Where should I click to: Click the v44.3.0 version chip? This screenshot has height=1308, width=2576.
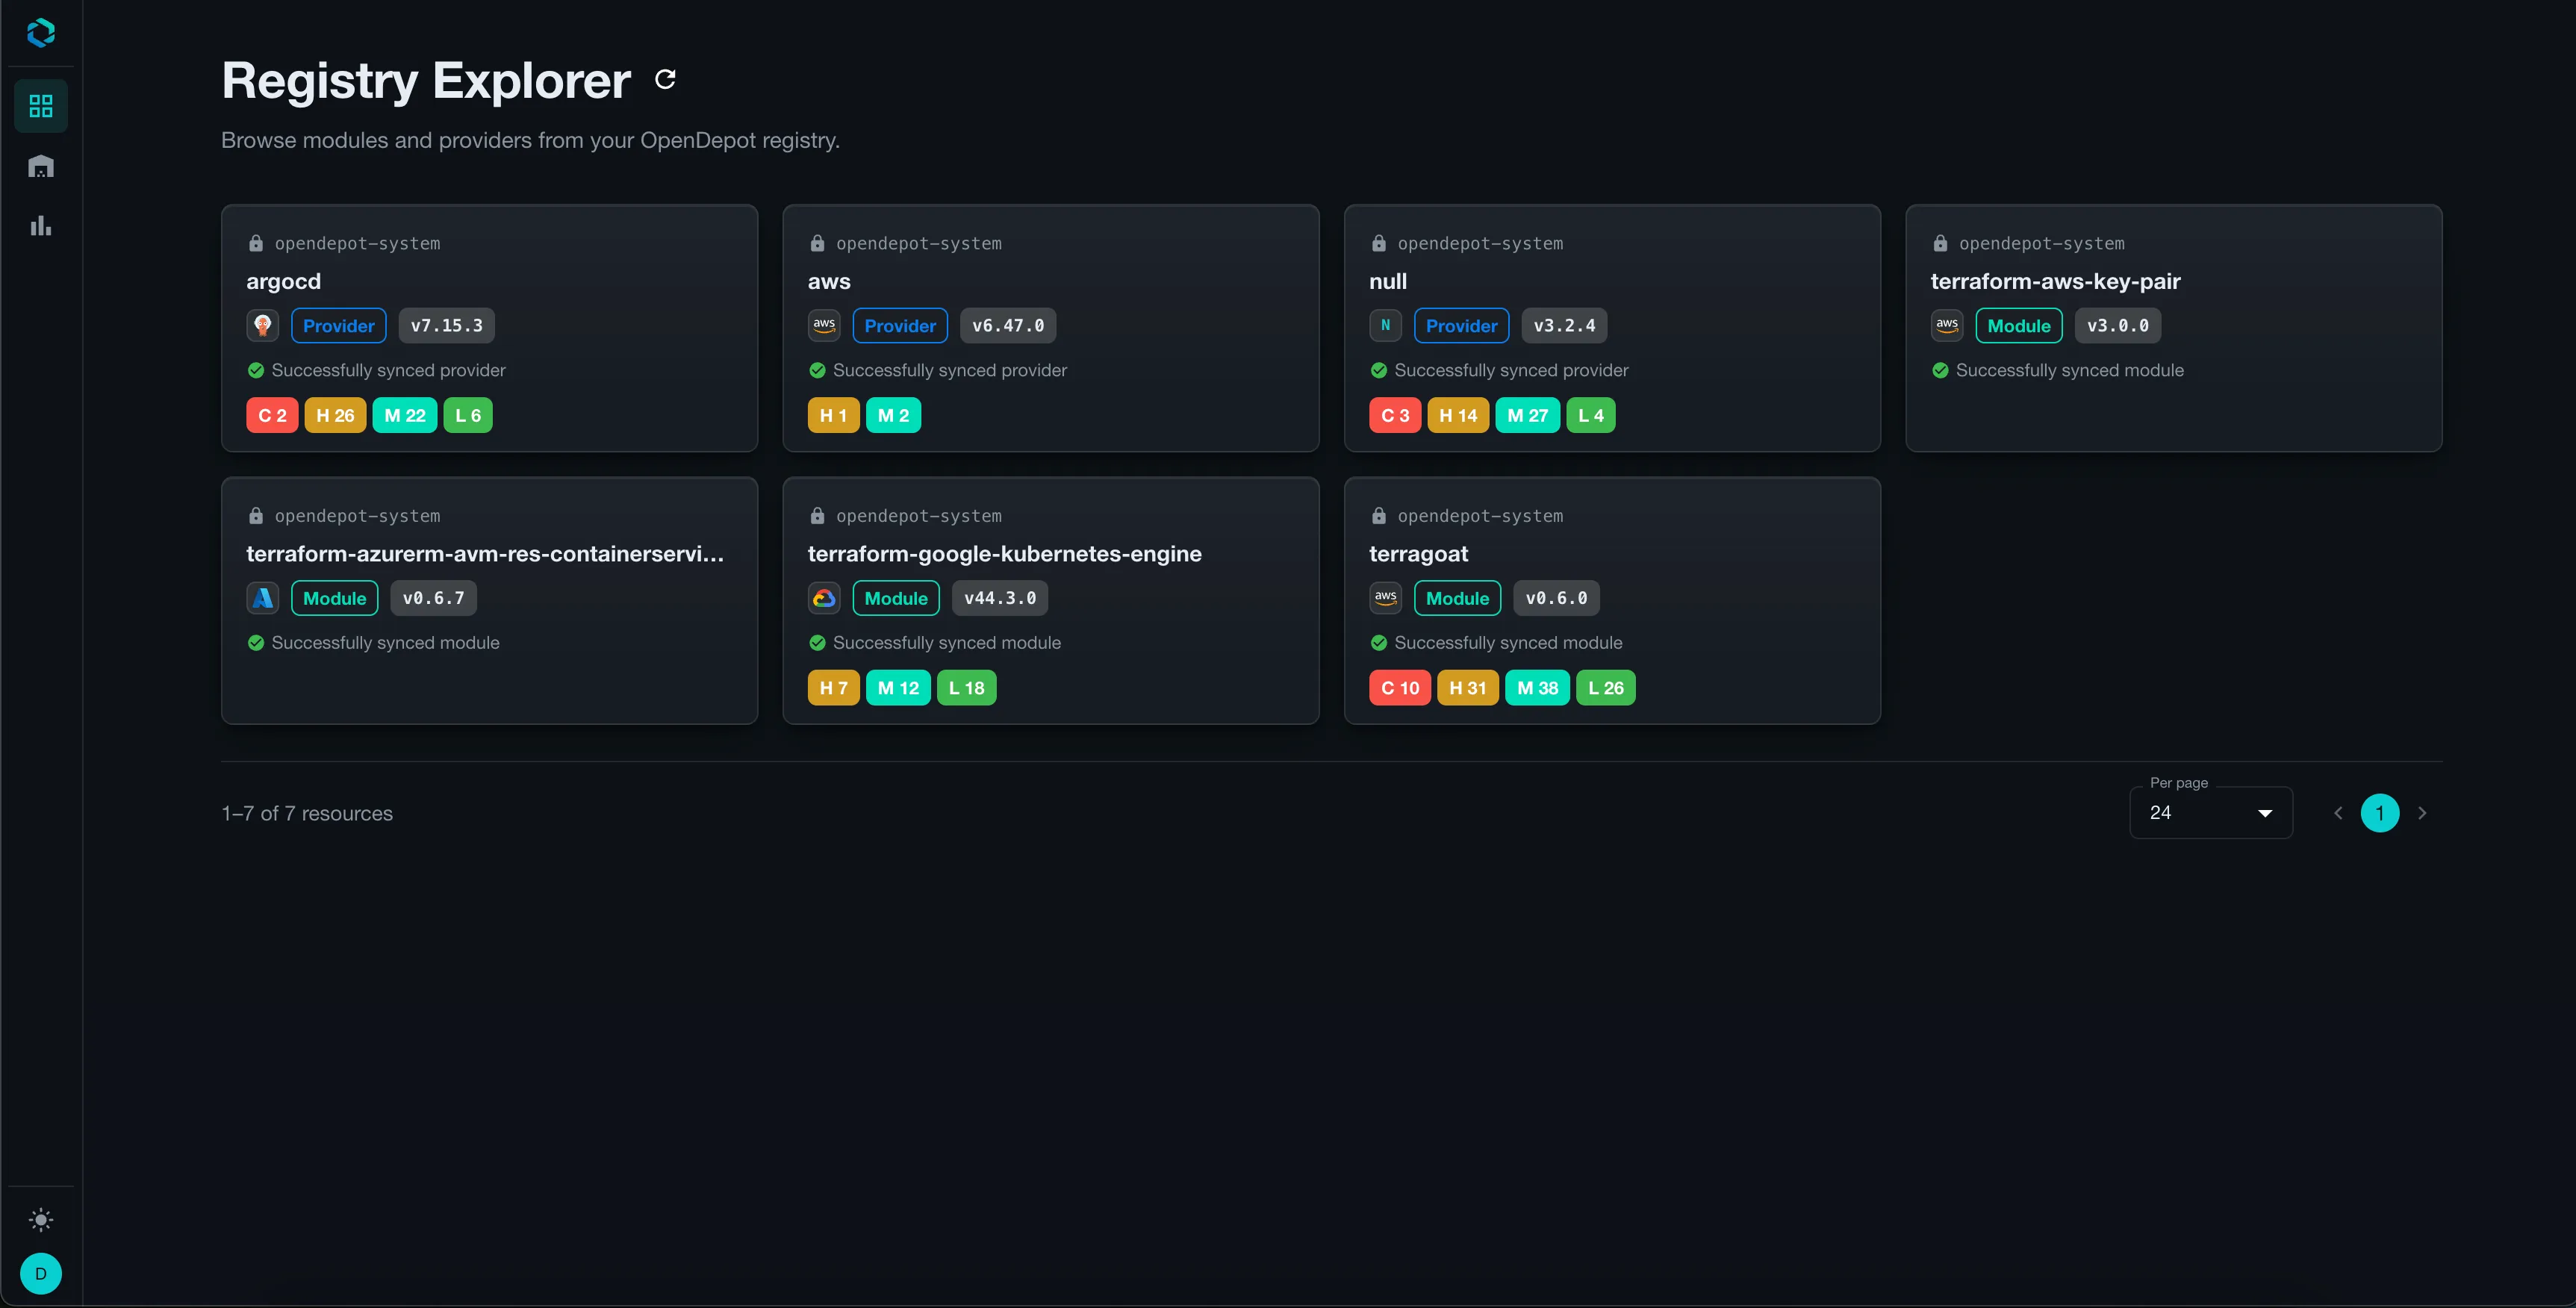1000,598
